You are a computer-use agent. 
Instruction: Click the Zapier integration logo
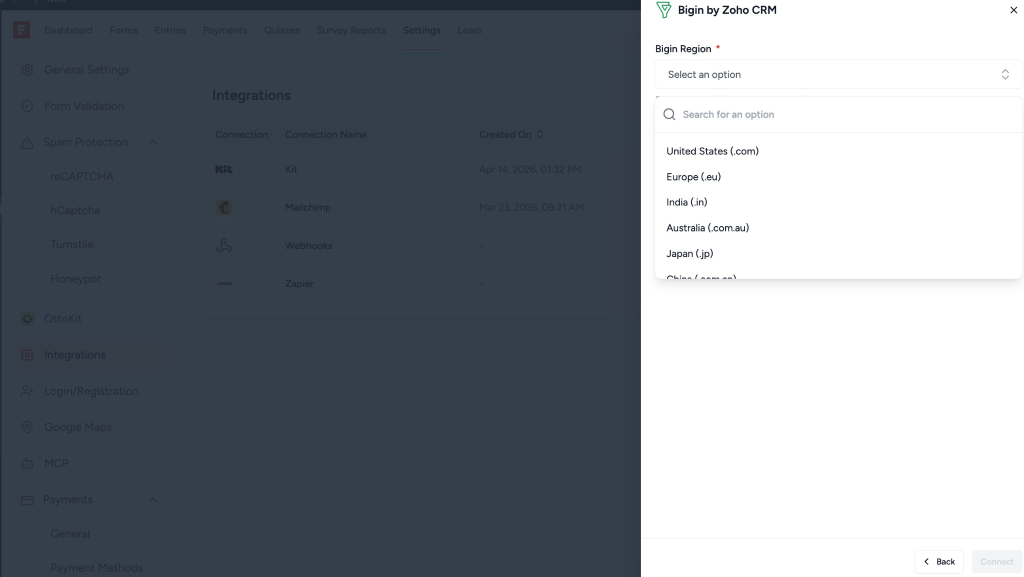click(224, 283)
